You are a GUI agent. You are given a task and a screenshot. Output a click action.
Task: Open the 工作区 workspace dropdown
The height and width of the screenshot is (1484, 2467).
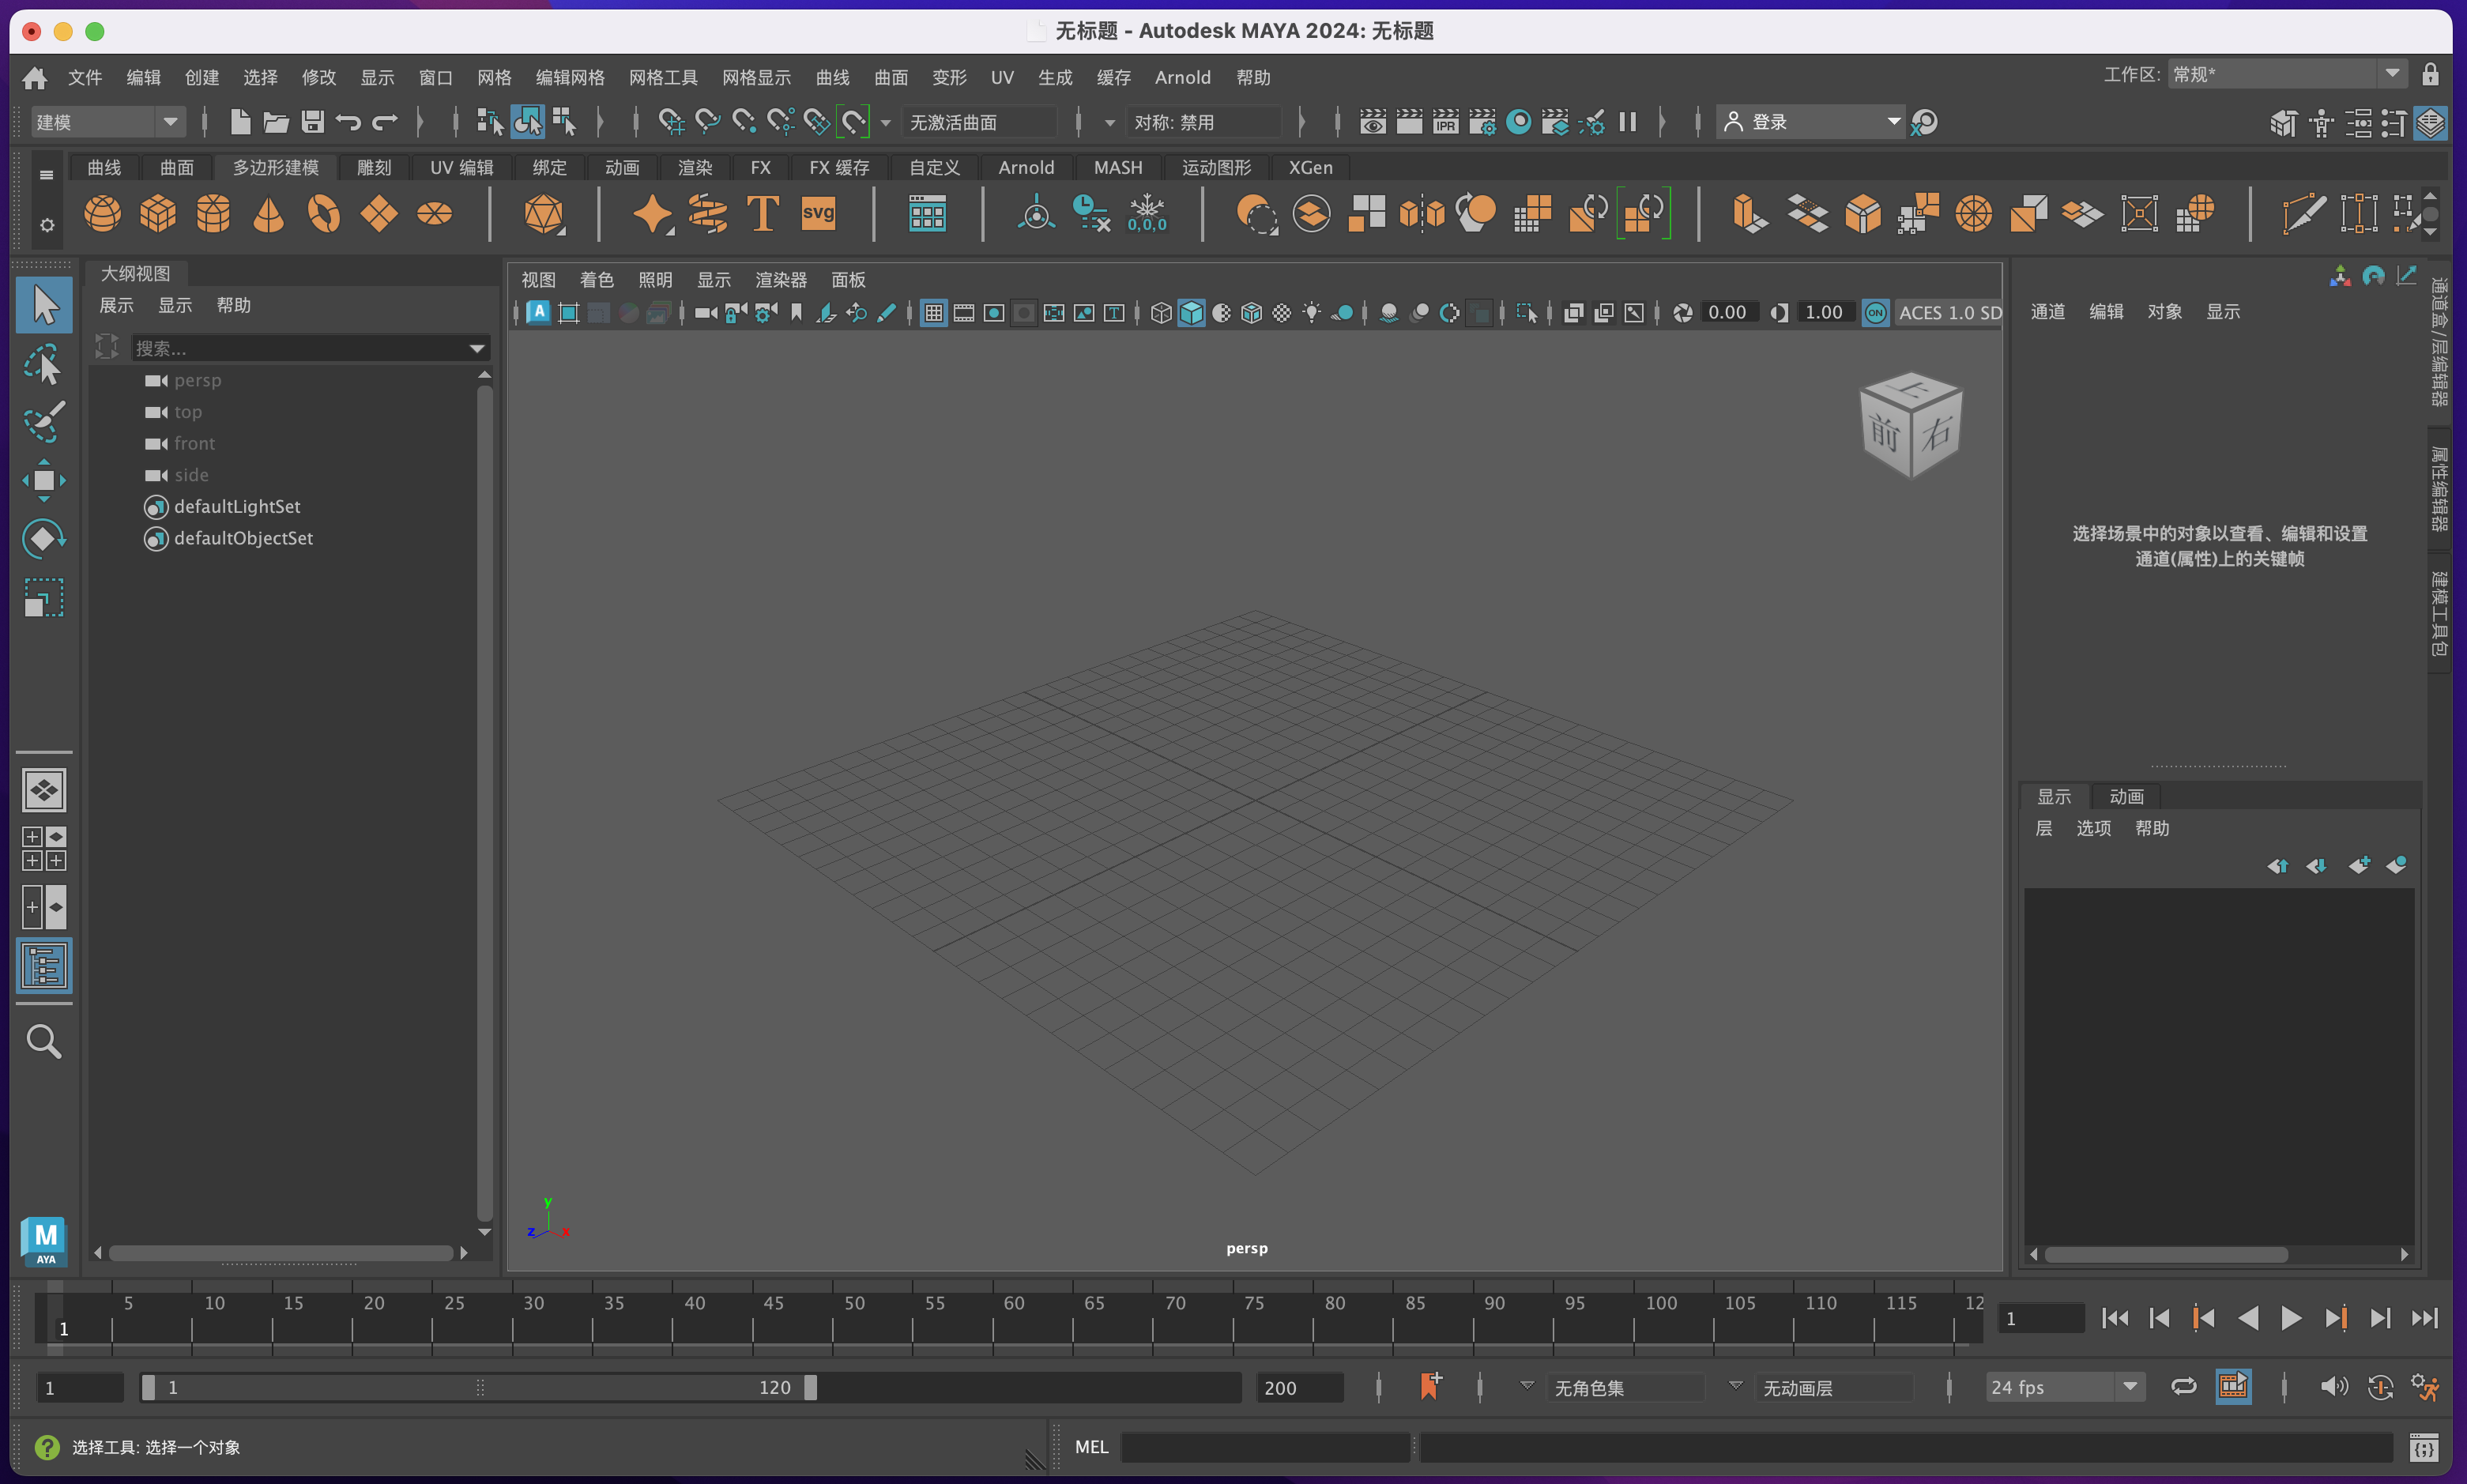click(2392, 74)
